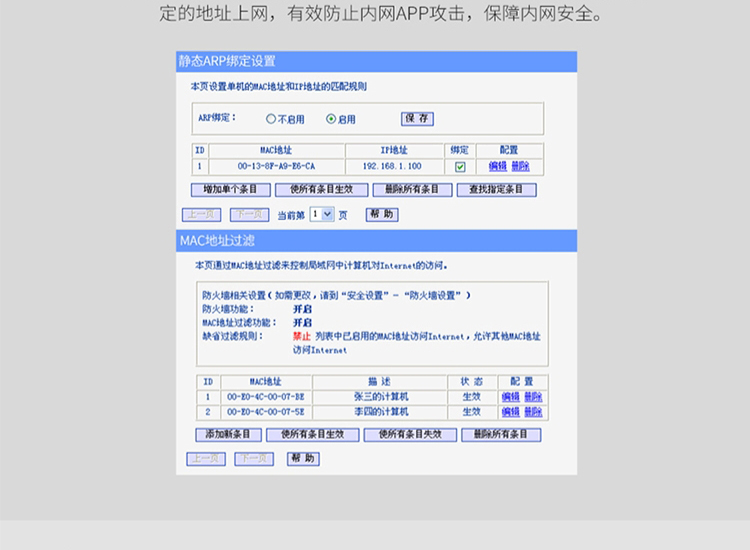This screenshot has width=750, height=550.
Task: Edit the 张三的计算机 MAC filter entry
Action: click(x=510, y=397)
